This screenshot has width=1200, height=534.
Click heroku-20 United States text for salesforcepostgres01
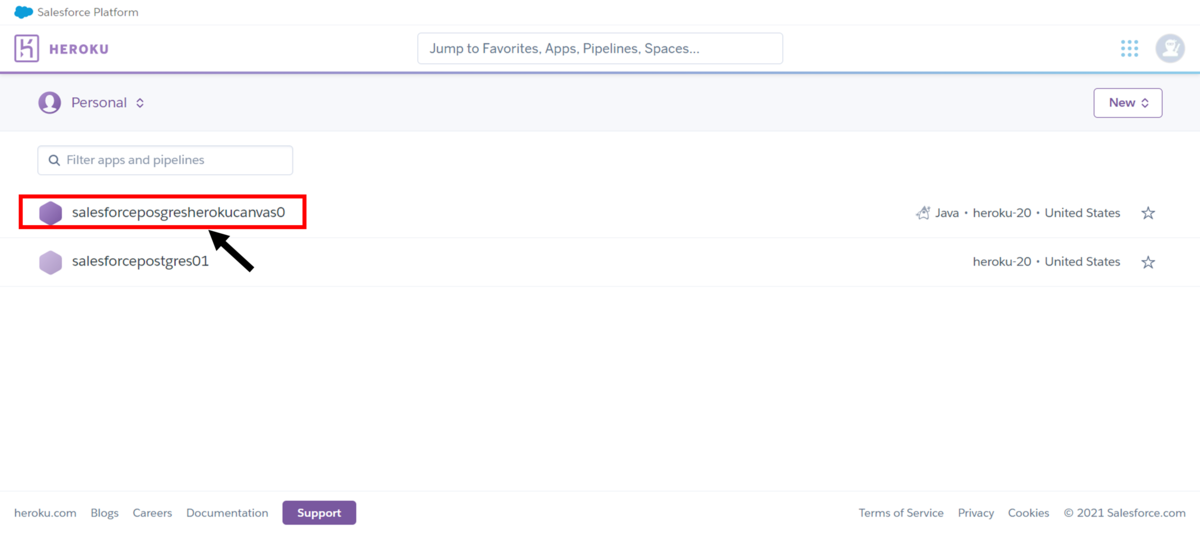tap(1046, 262)
